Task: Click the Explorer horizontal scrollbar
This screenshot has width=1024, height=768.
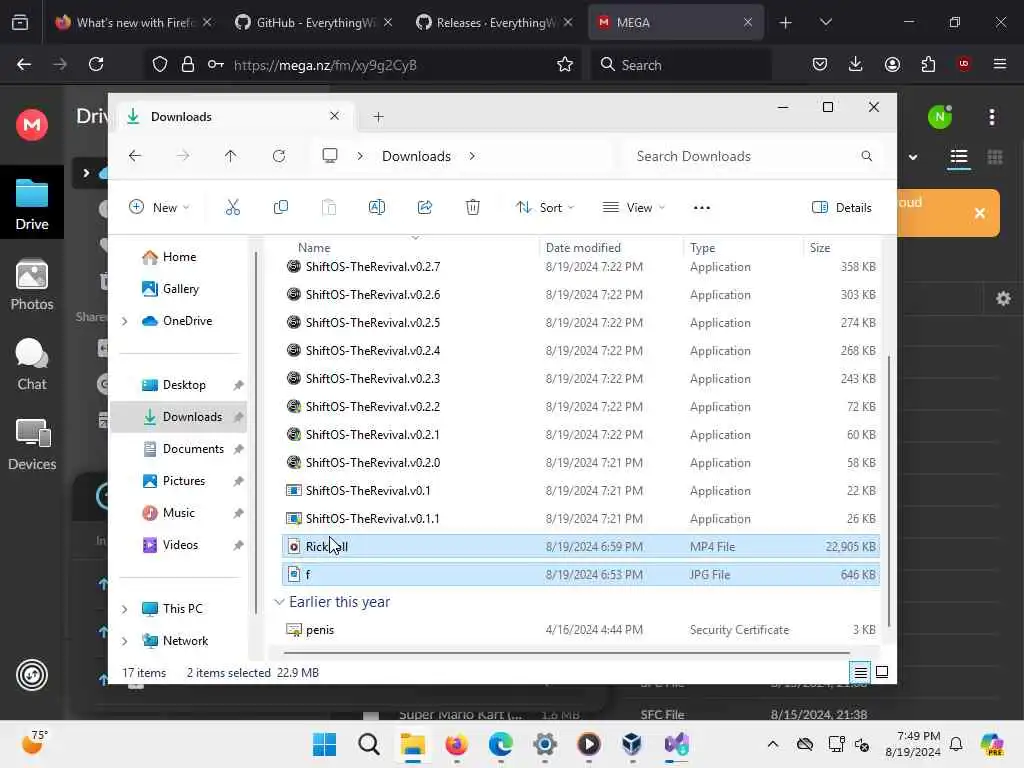Action: tap(567, 652)
